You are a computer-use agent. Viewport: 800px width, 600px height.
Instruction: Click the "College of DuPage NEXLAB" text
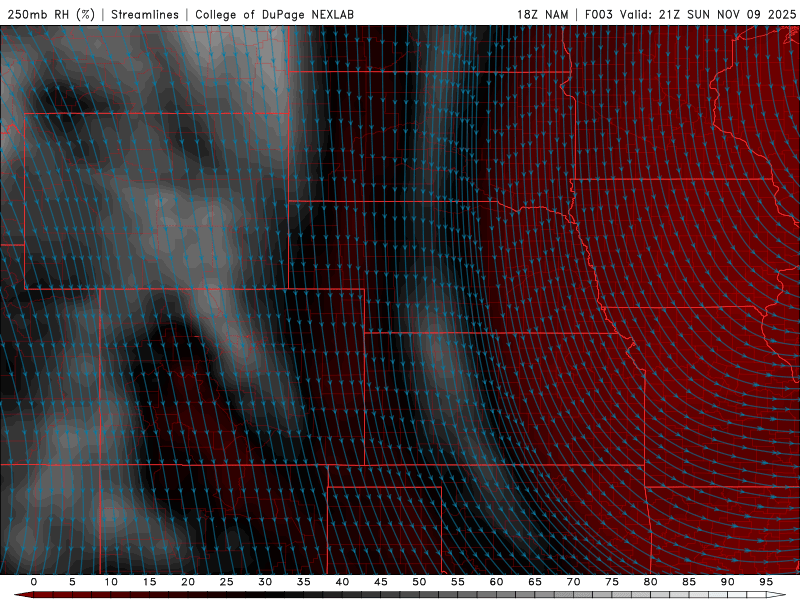(x=274, y=14)
